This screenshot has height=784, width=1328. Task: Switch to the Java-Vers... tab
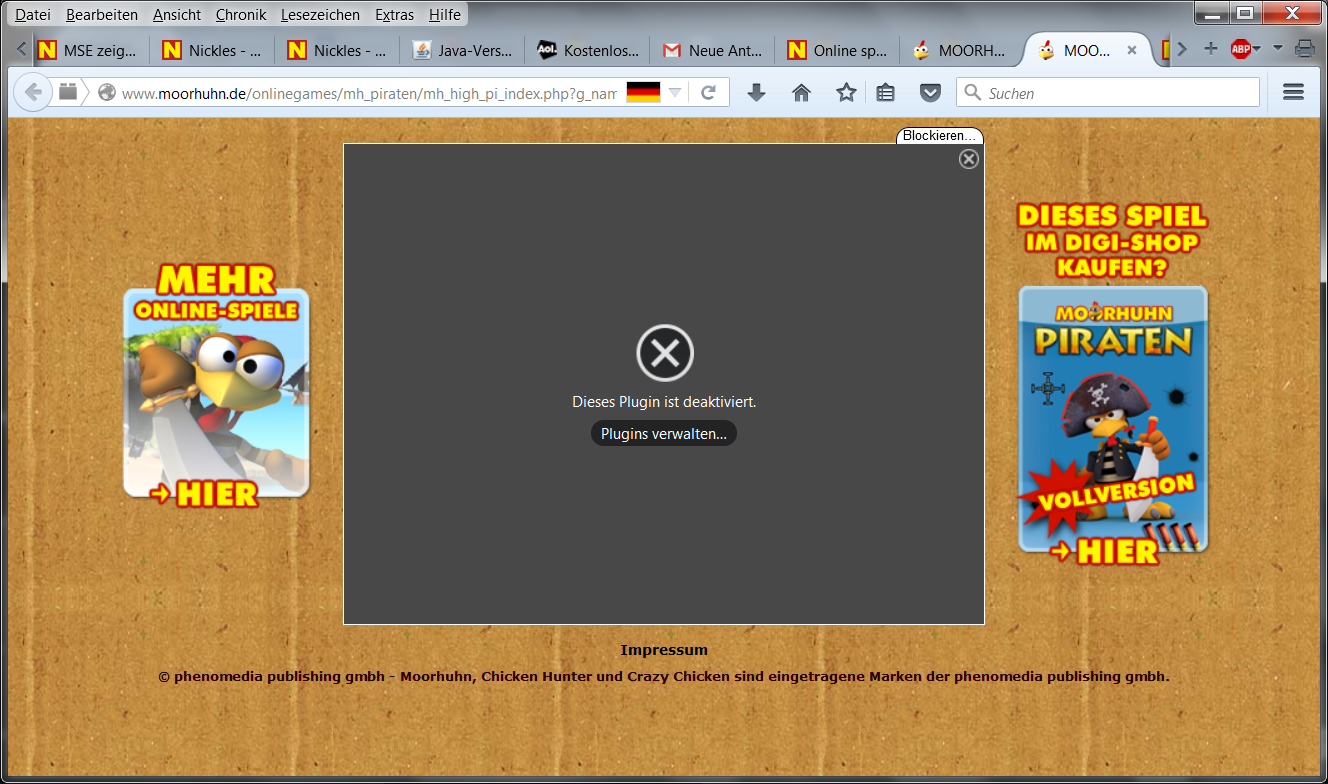(x=462, y=50)
